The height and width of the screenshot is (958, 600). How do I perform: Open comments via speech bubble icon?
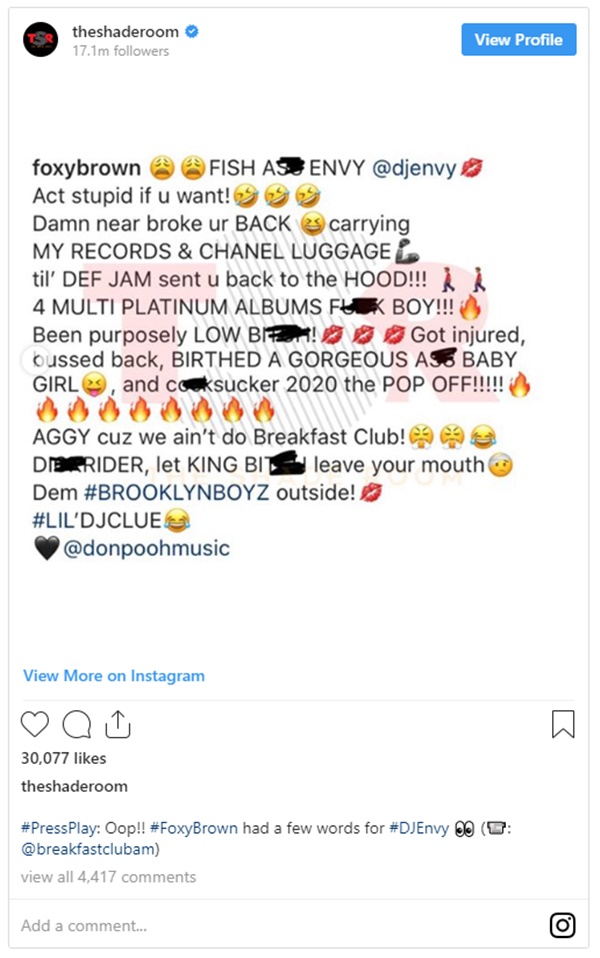pyautogui.click(x=76, y=725)
